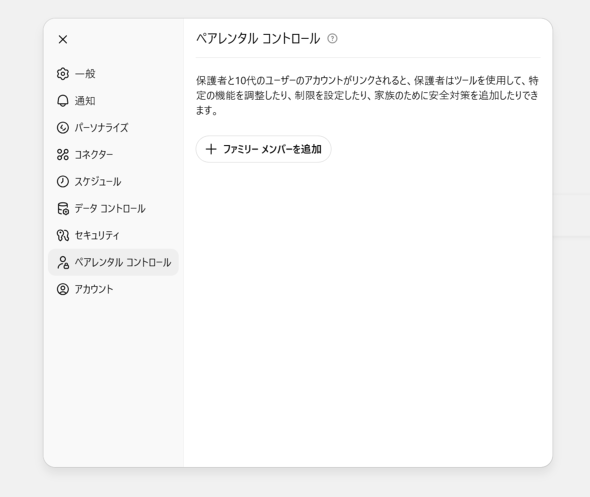Open the 一般 settings section
The image size is (590, 497).
(x=113, y=74)
